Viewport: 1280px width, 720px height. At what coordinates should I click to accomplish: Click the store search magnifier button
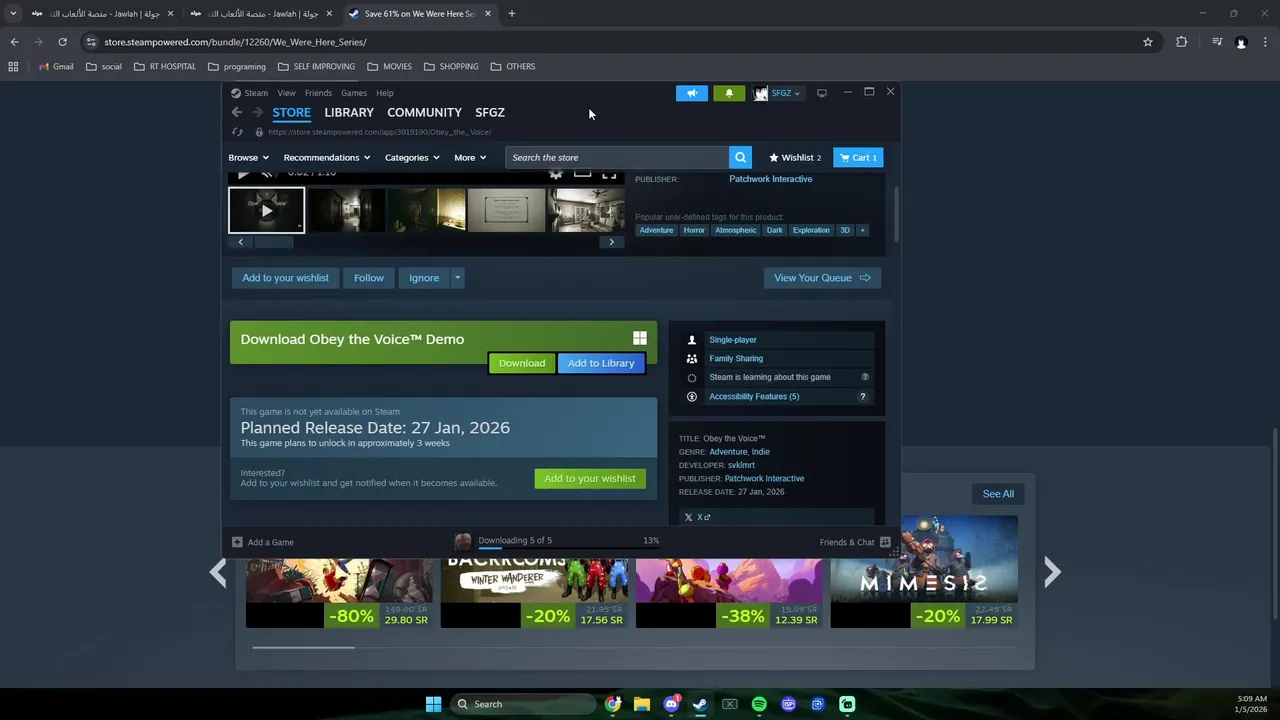click(740, 157)
